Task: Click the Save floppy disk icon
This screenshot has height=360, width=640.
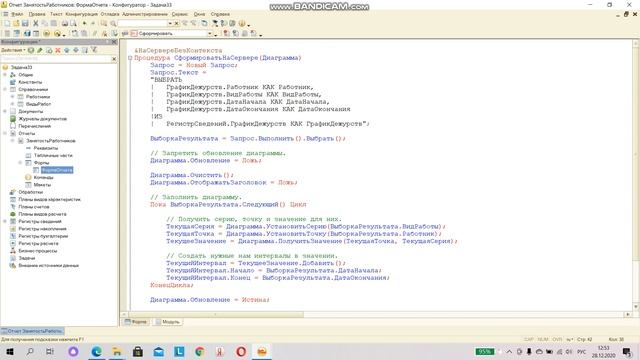Action: tap(25, 24)
